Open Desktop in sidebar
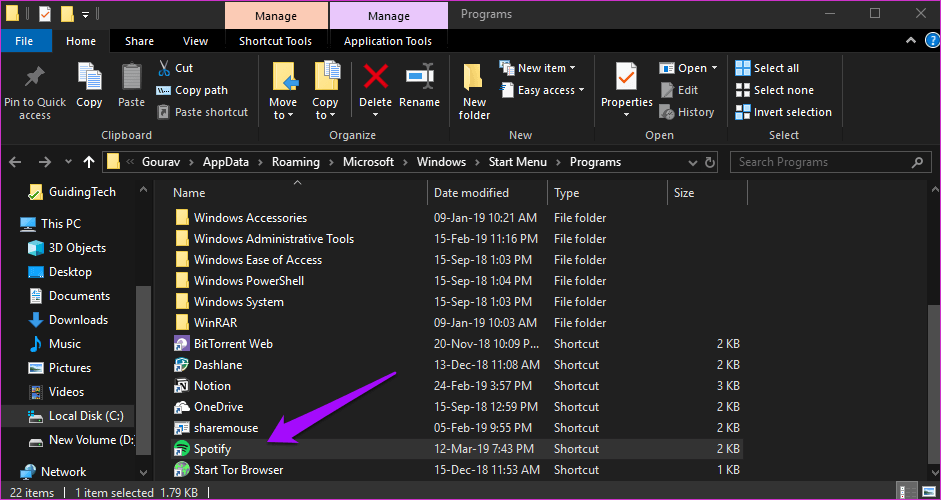 60,272
